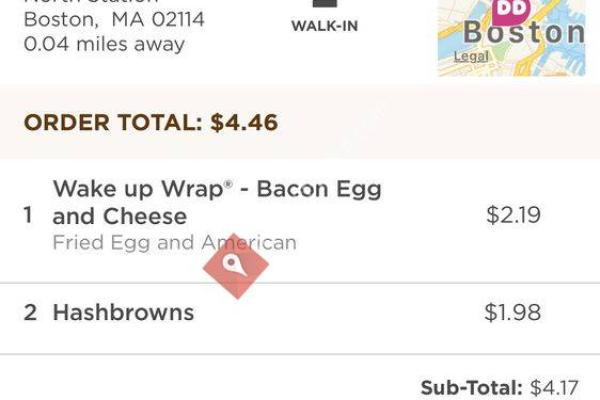
Task: Tap the Dunkin' DD map pin
Action: click(x=510, y=10)
